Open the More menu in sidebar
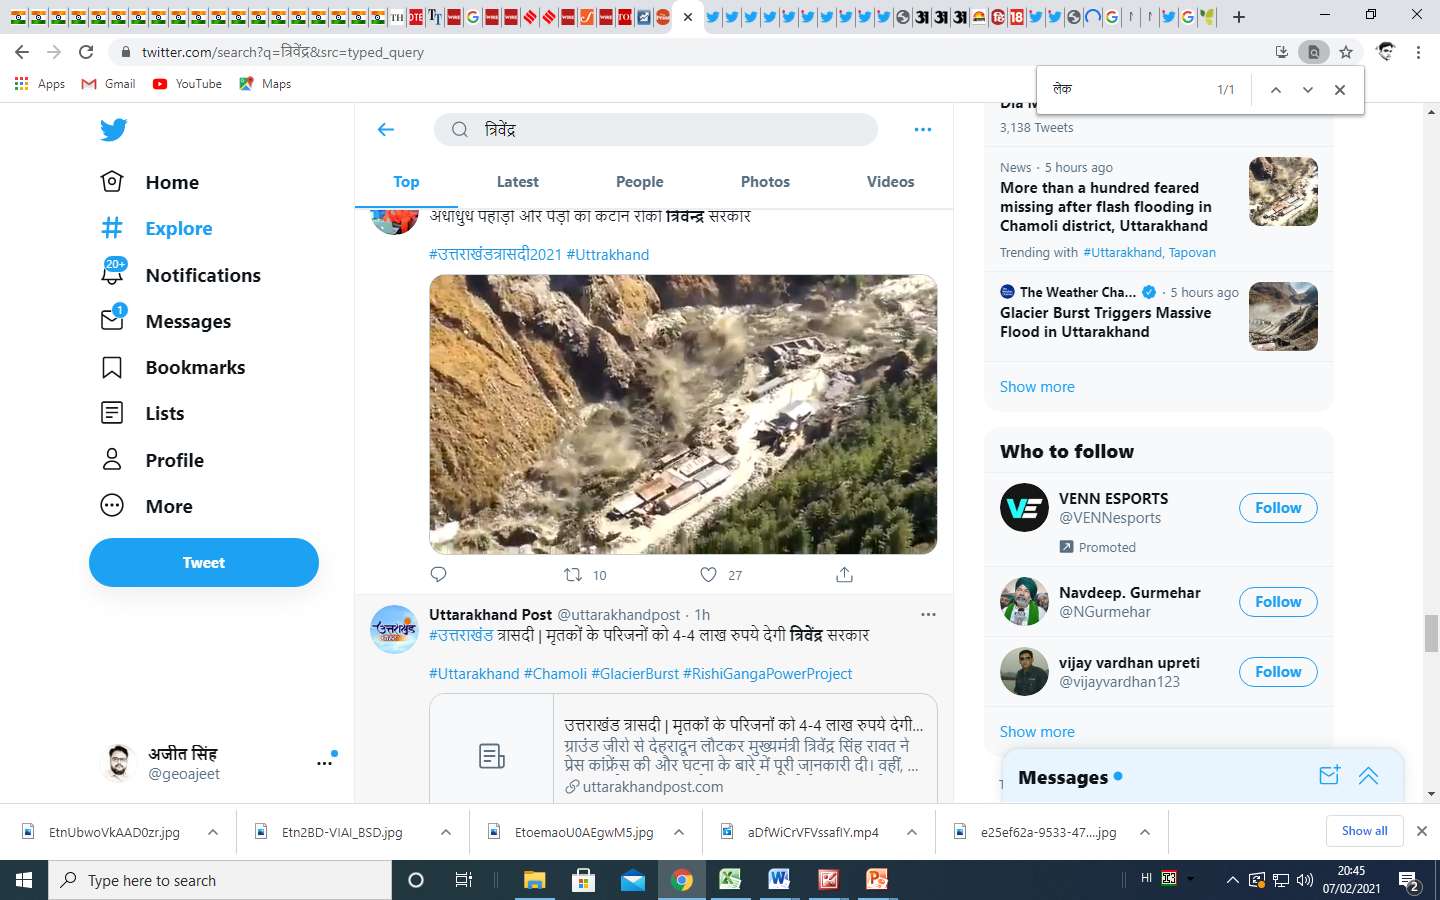 coord(146,506)
